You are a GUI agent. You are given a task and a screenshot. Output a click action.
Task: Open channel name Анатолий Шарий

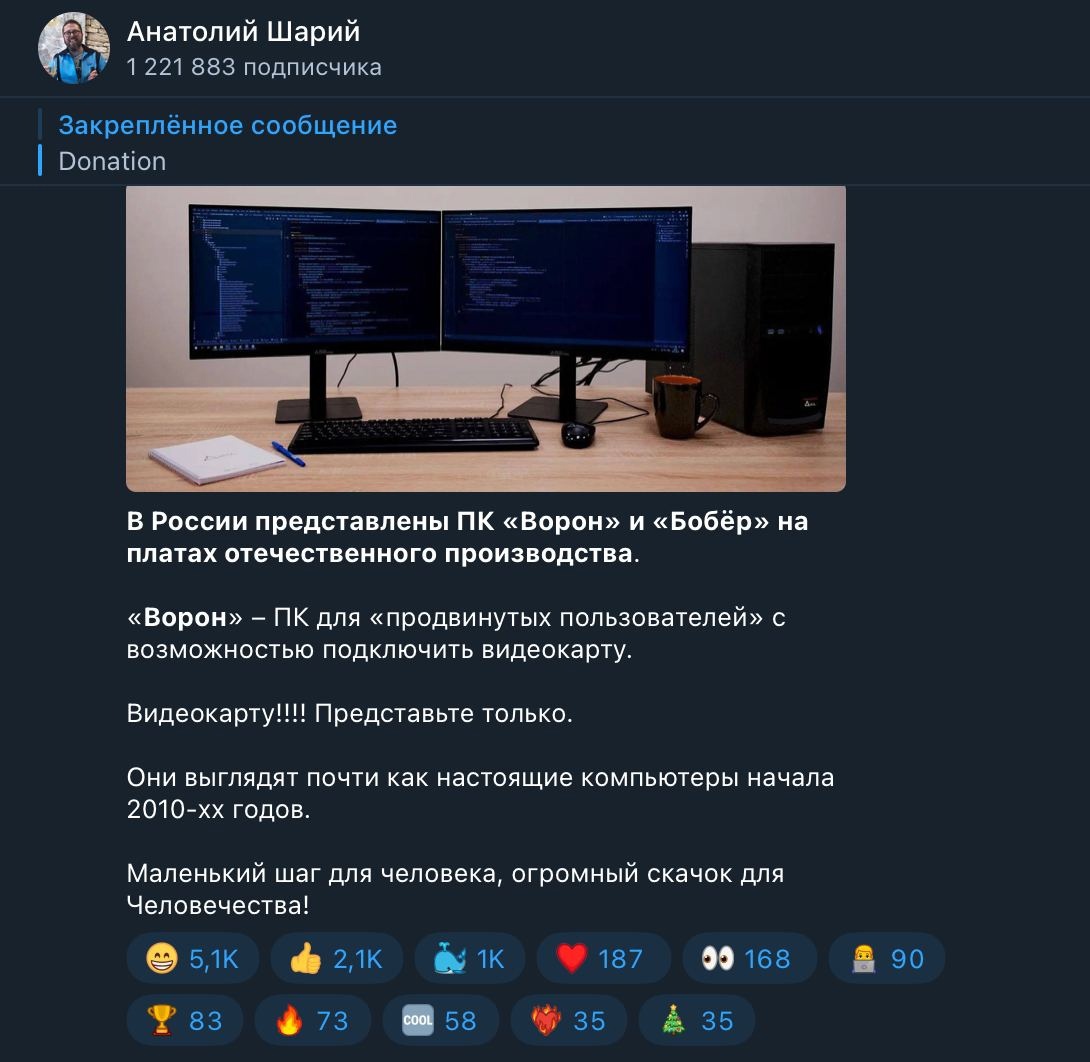[x=243, y=31]
